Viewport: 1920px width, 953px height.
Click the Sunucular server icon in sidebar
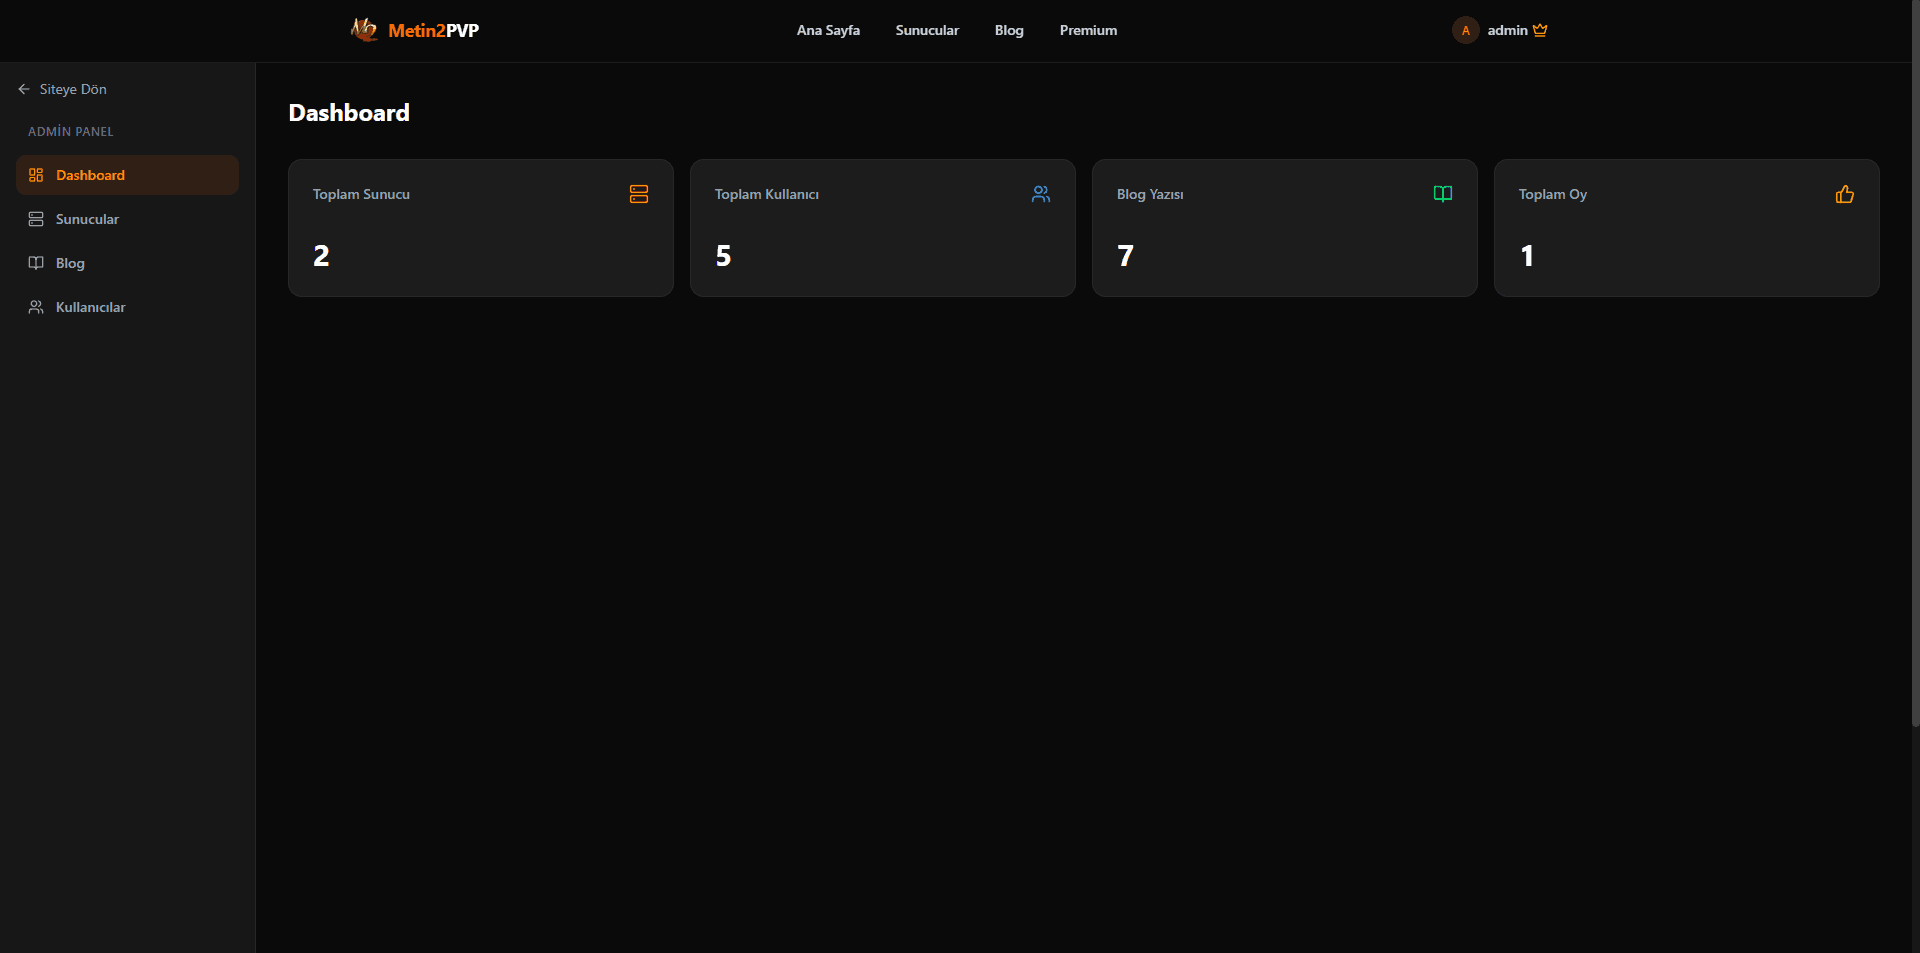click(36, 218)
